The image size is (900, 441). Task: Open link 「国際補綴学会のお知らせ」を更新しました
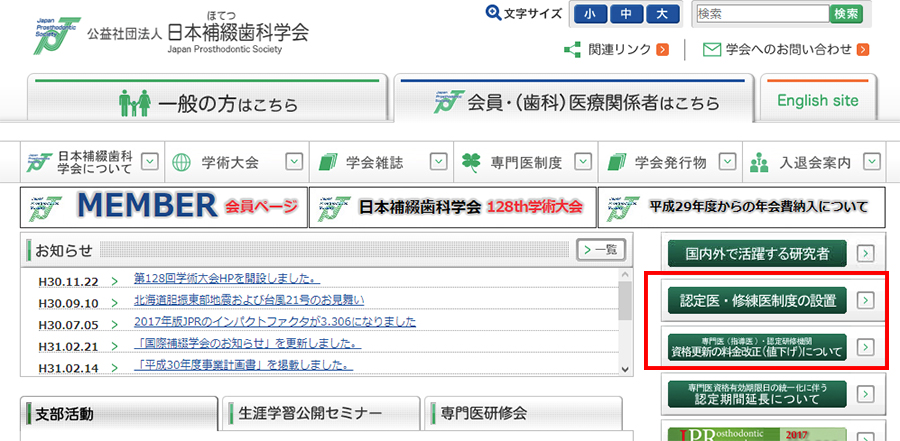247,343
